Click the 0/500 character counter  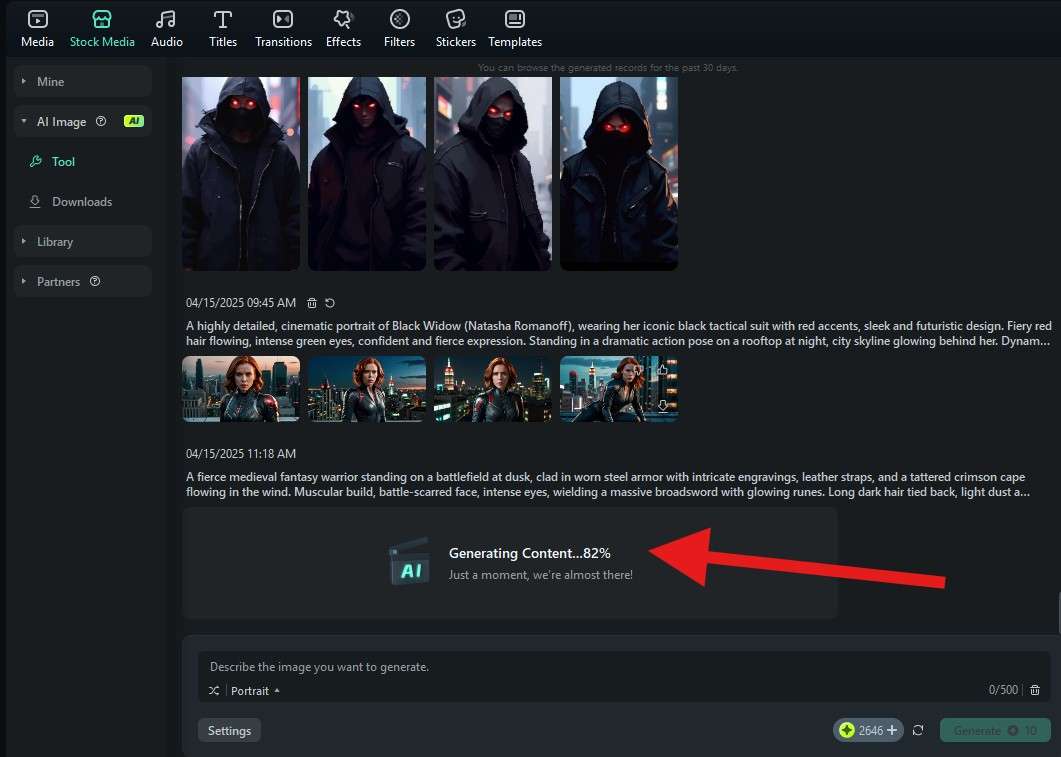[1003, 690]
